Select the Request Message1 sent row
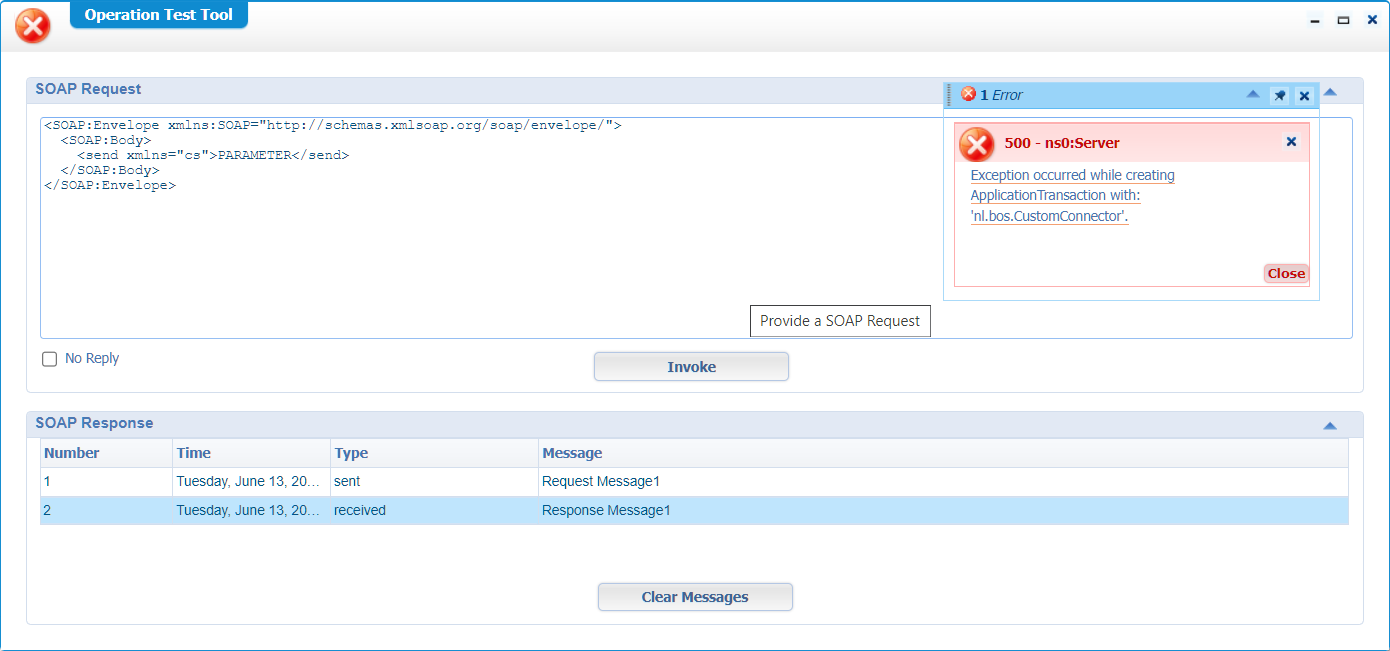The image size is (1390, 651). [x=600, y=482]
